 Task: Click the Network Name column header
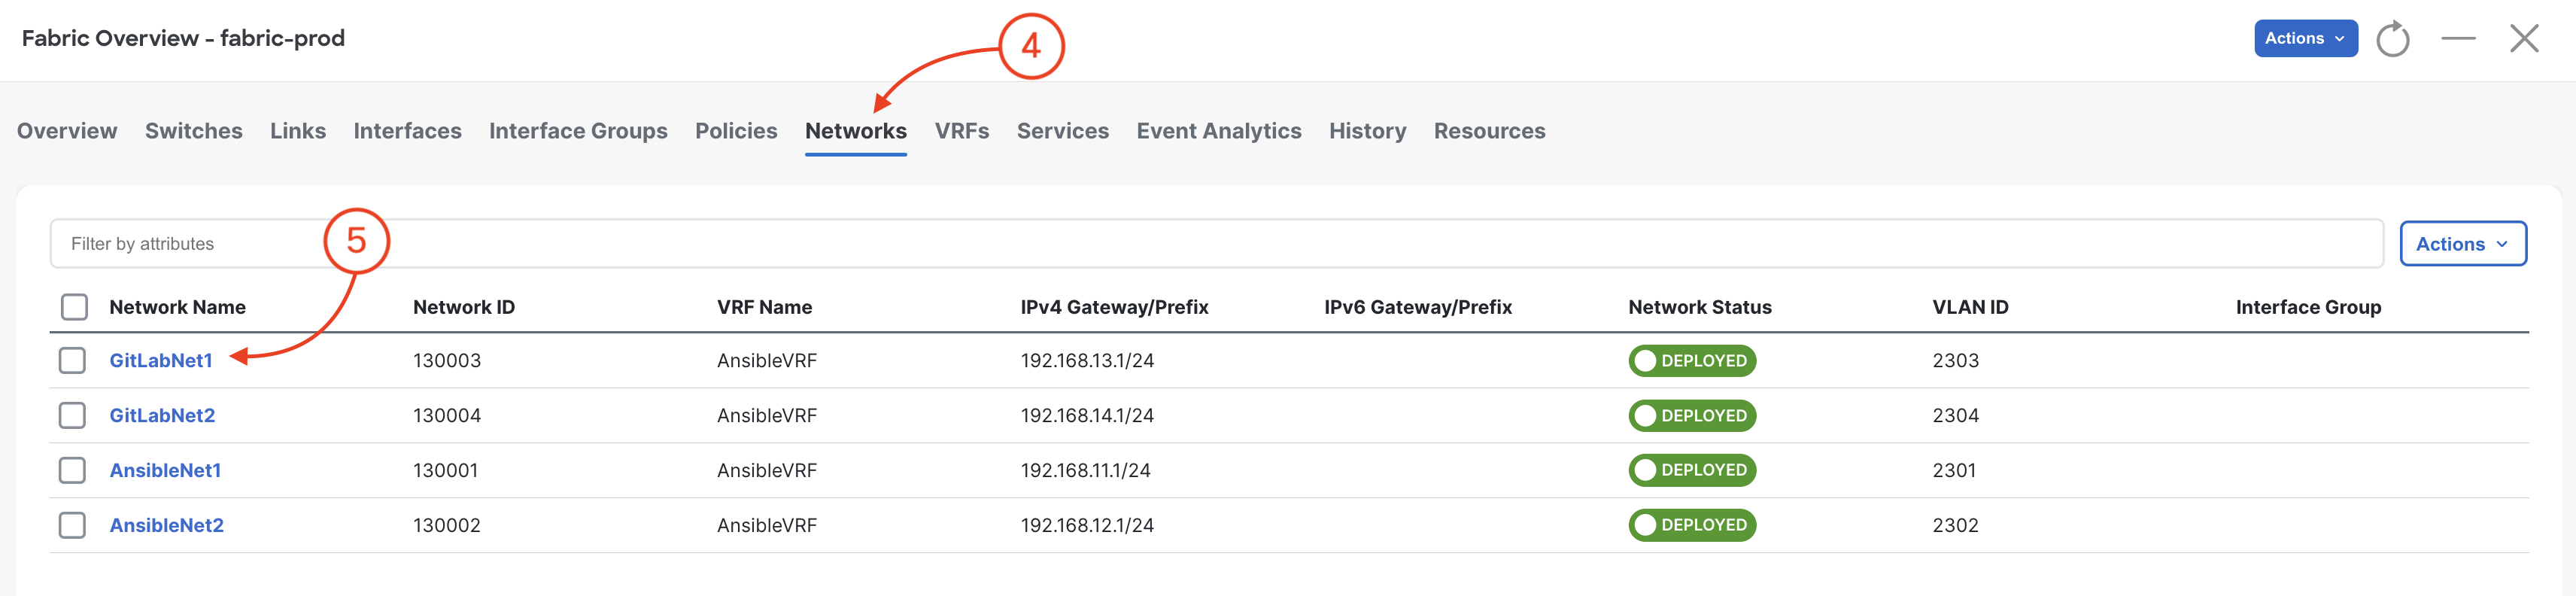[177, 307]
